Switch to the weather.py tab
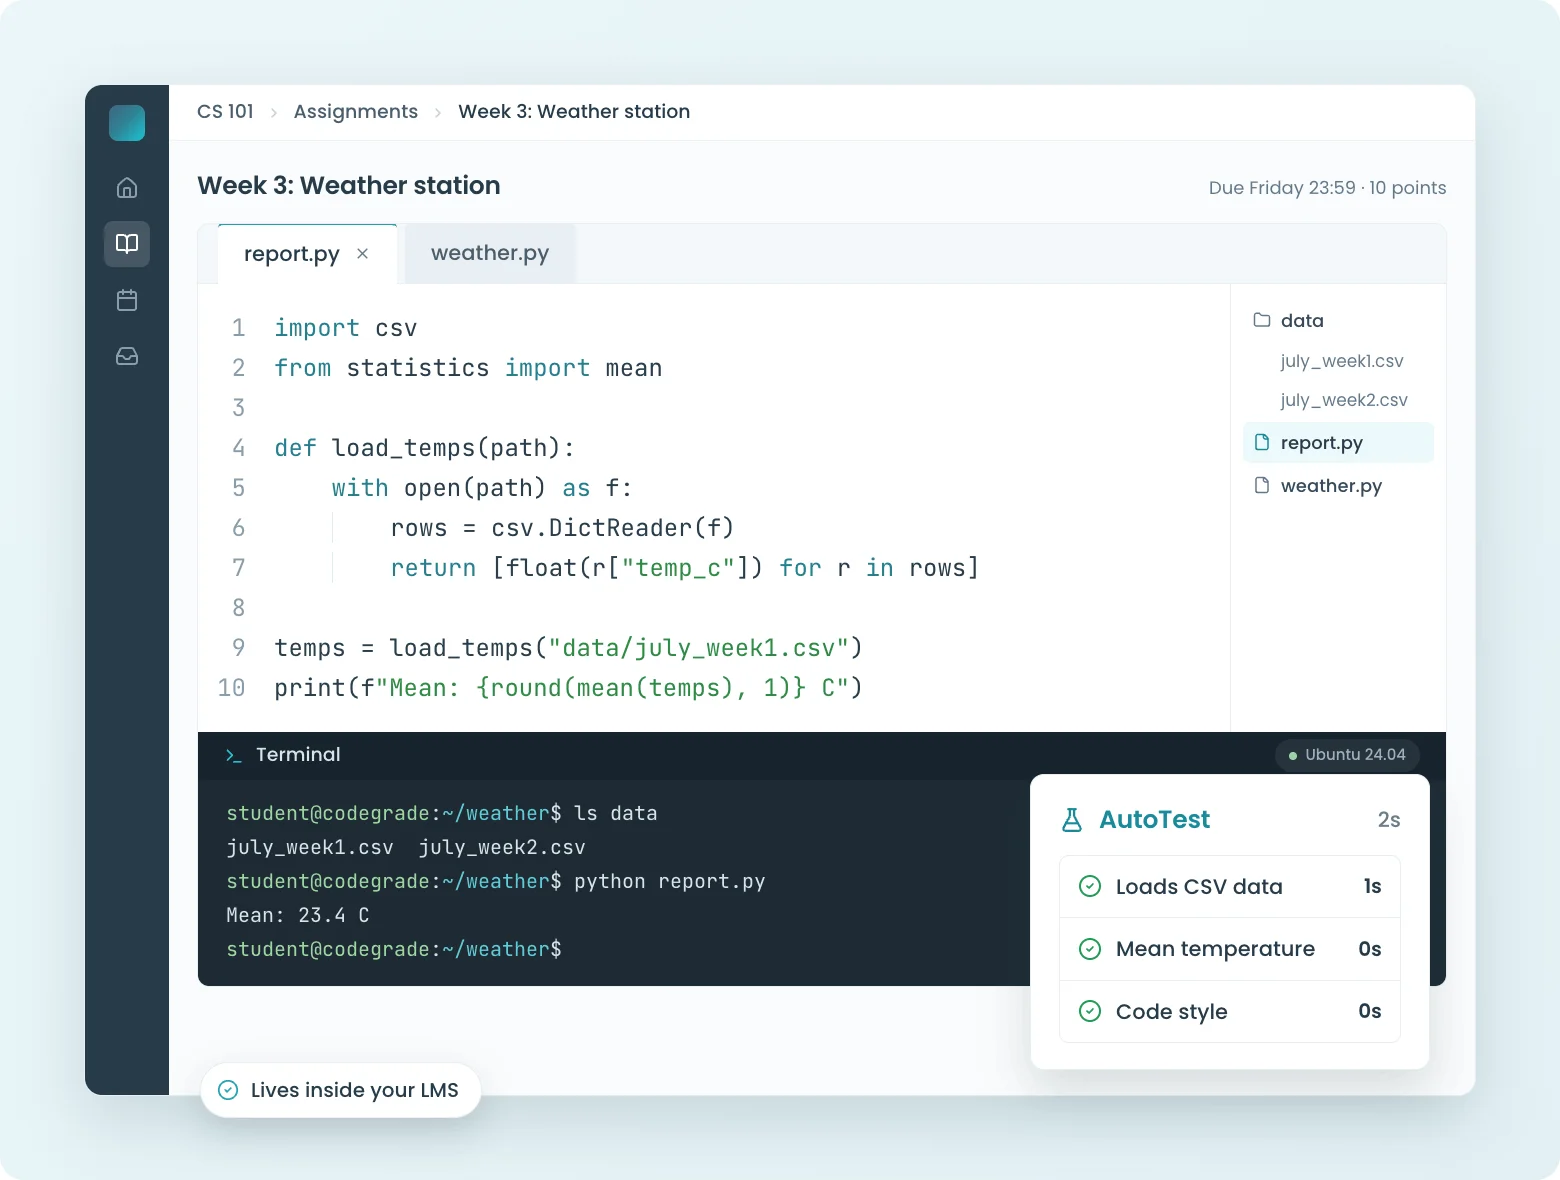Image resolution: width=1560 pixels, height=1180 pixels. coord(490,253)
